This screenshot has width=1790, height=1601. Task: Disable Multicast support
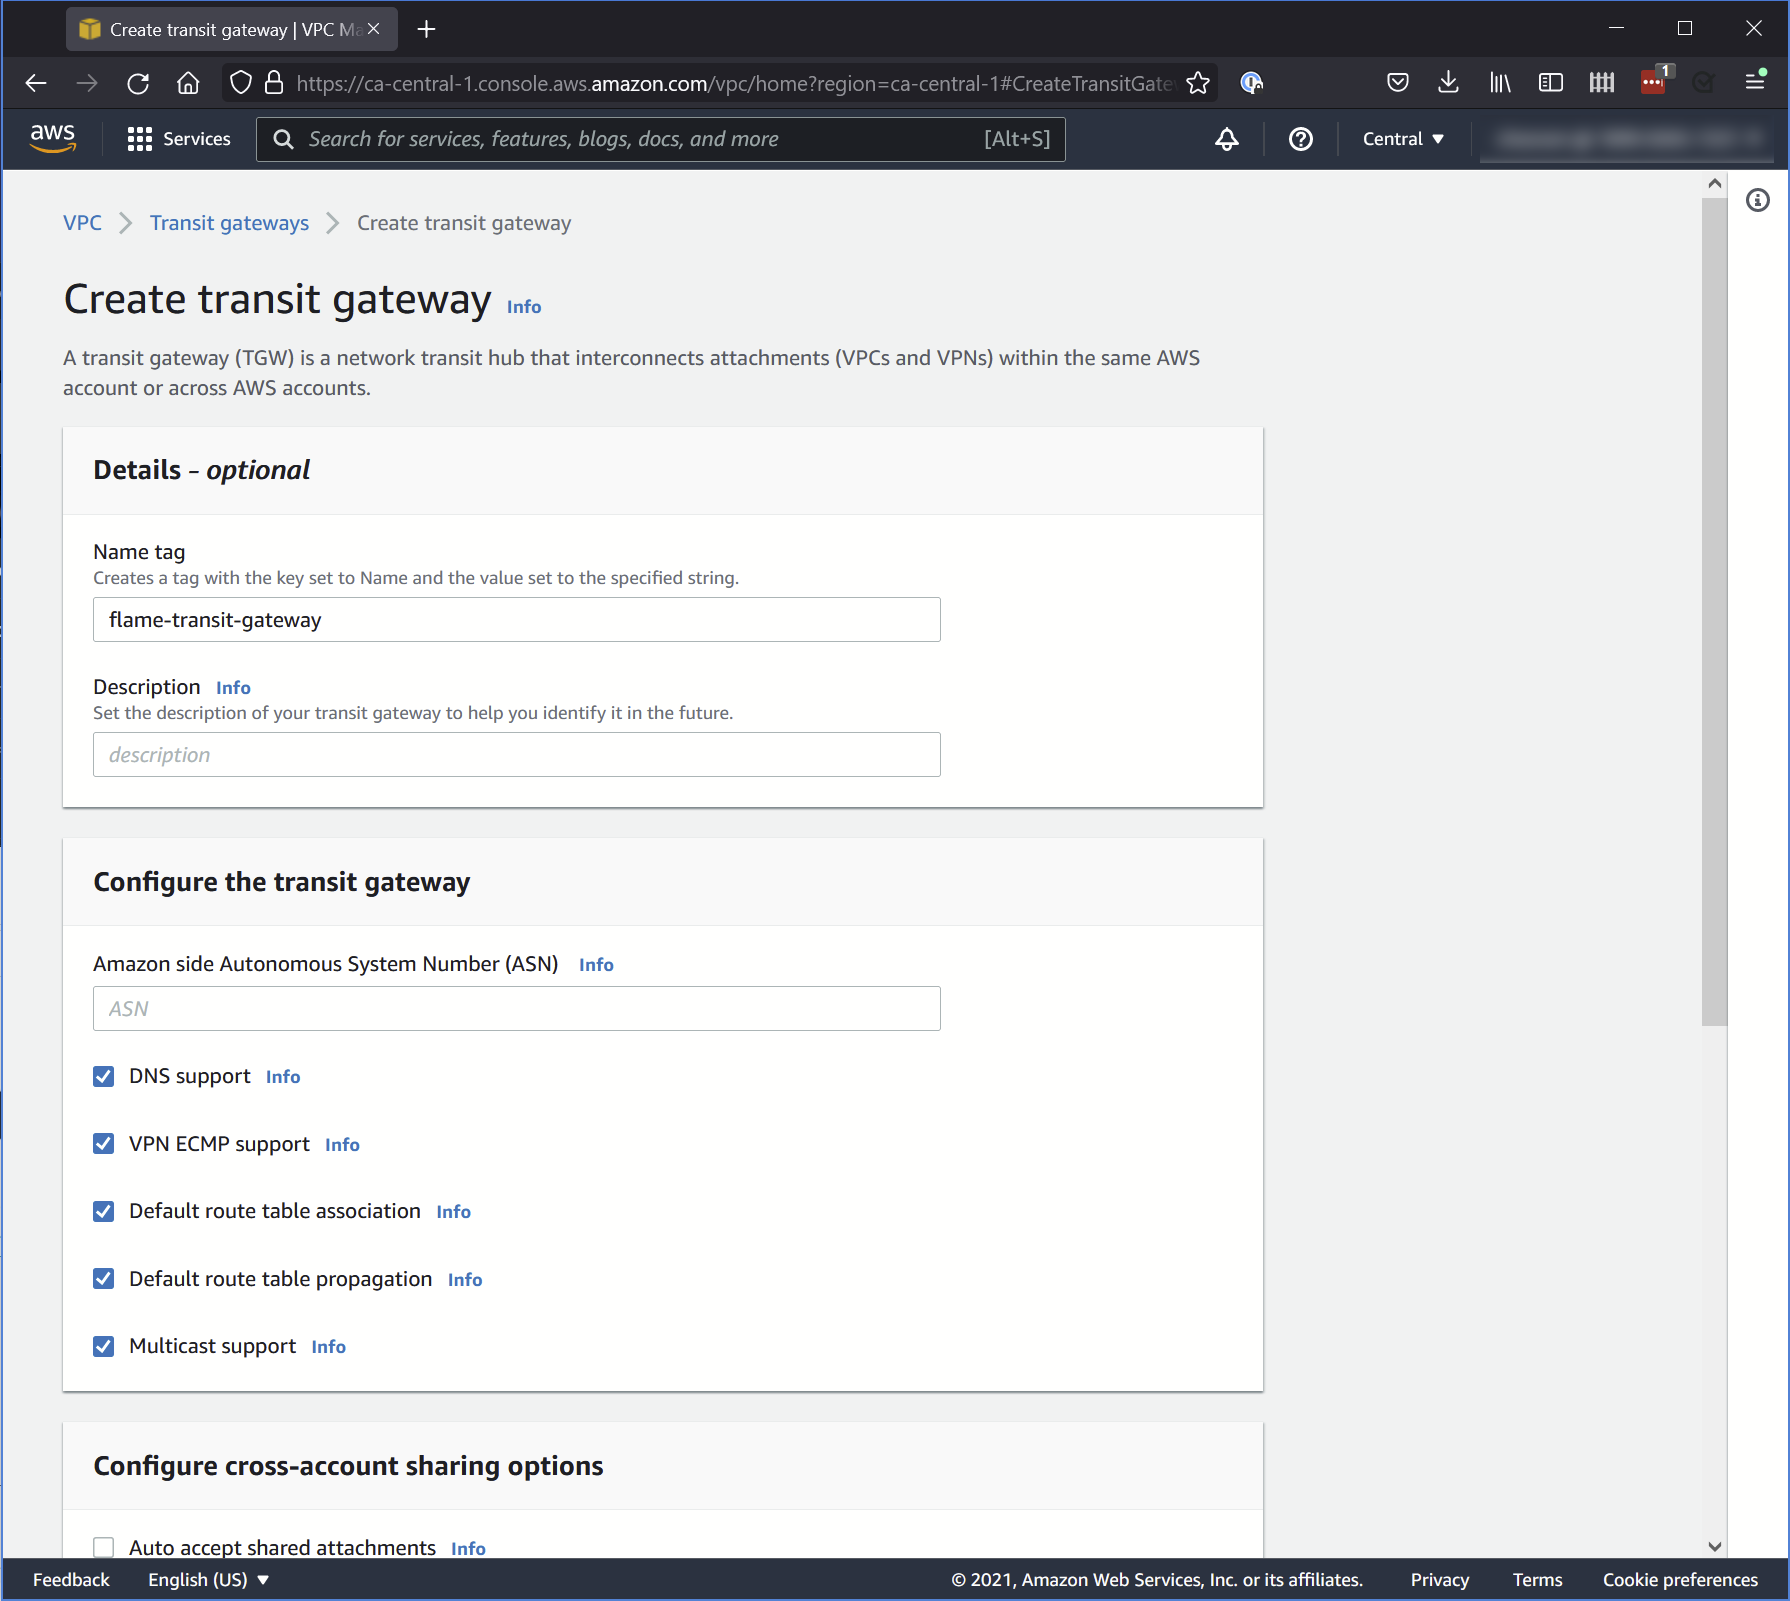103,1346
